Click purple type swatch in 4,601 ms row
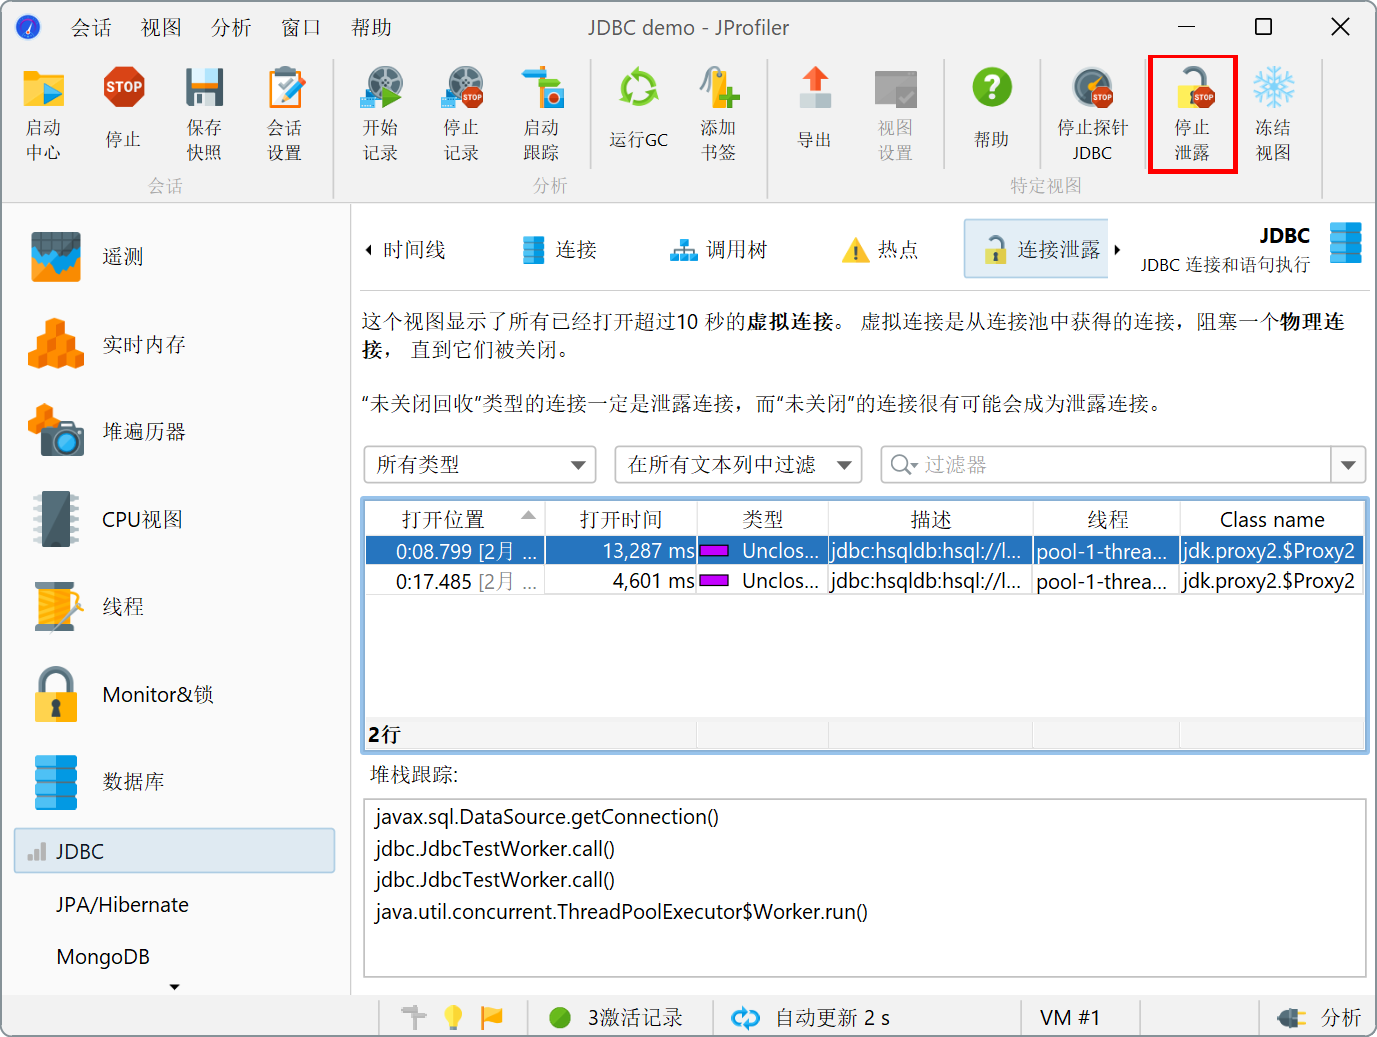The width and height of the screenshot is (1377, 1037). pyautogui.click(x=714, y=581)
